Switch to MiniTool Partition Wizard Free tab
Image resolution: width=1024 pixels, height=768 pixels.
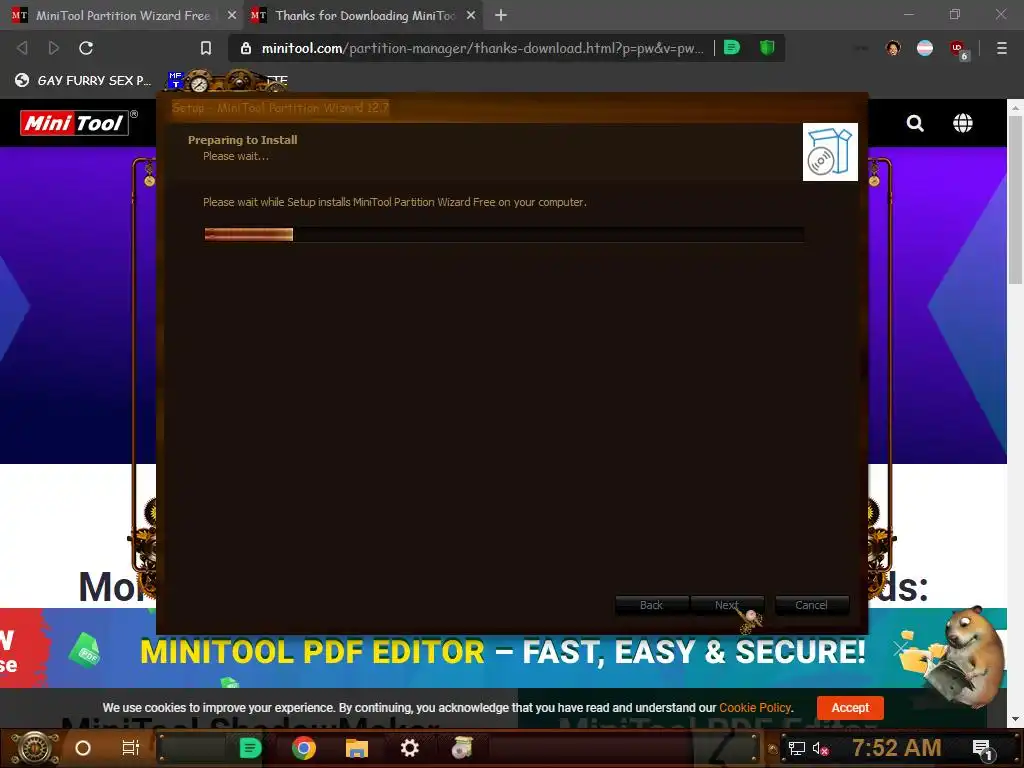click(x=121, y=15)
